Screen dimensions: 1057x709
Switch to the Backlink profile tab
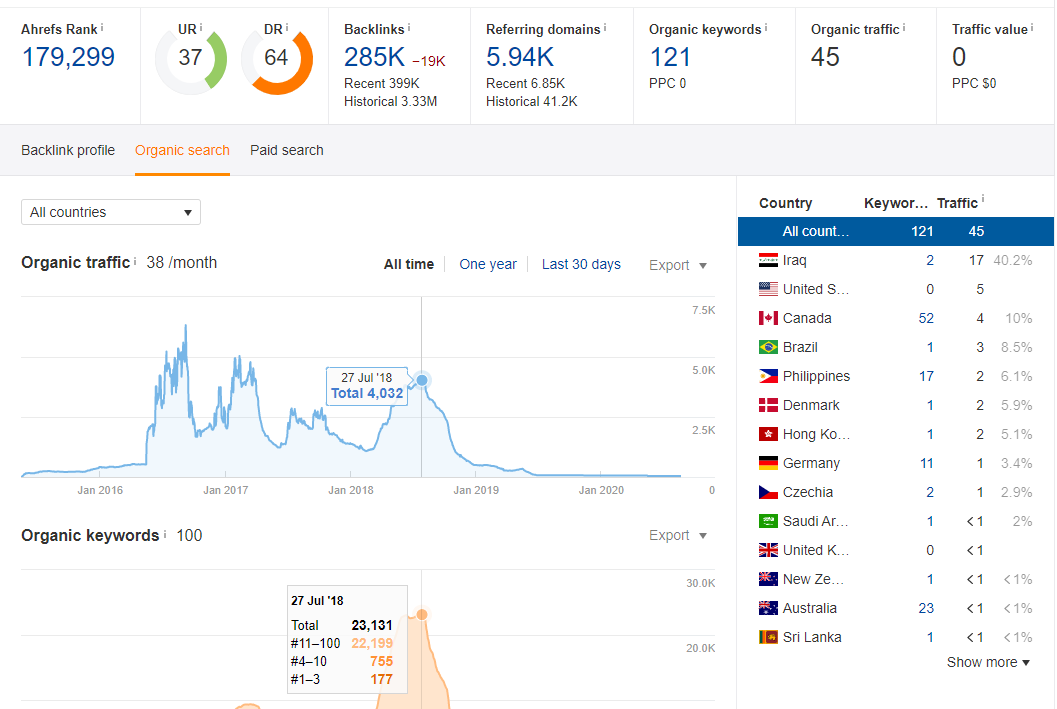pos(68,150)
